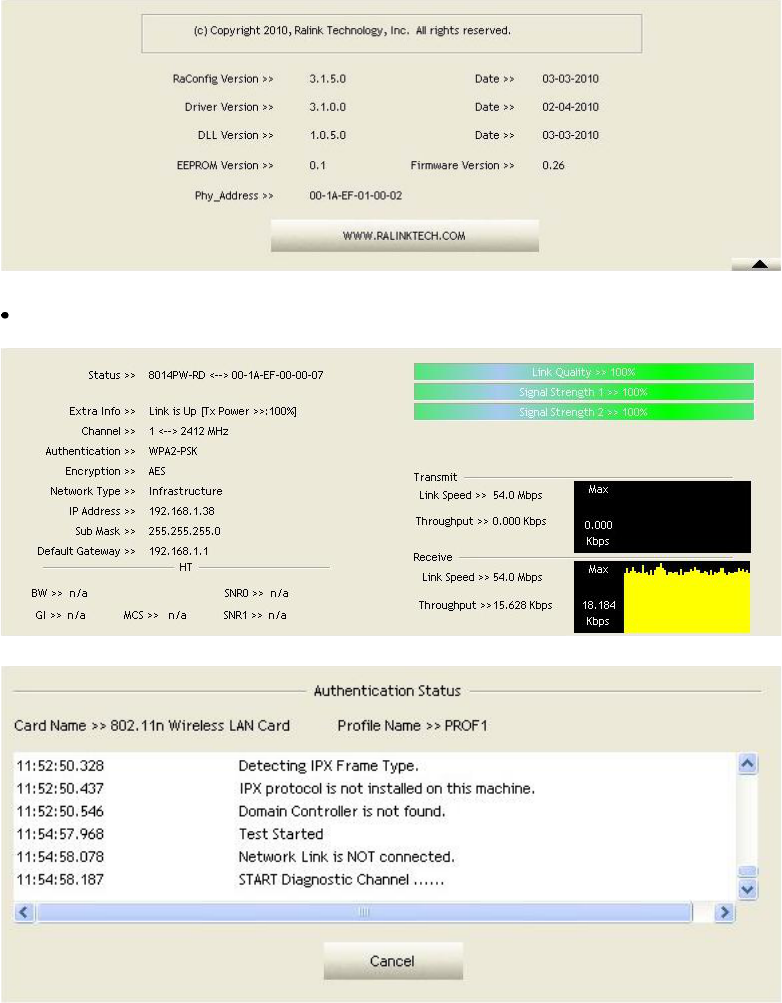Screen dimensions: 782x1003
Task: Click the 18.184 Kbps max receive label
Action: pos(598,613)
